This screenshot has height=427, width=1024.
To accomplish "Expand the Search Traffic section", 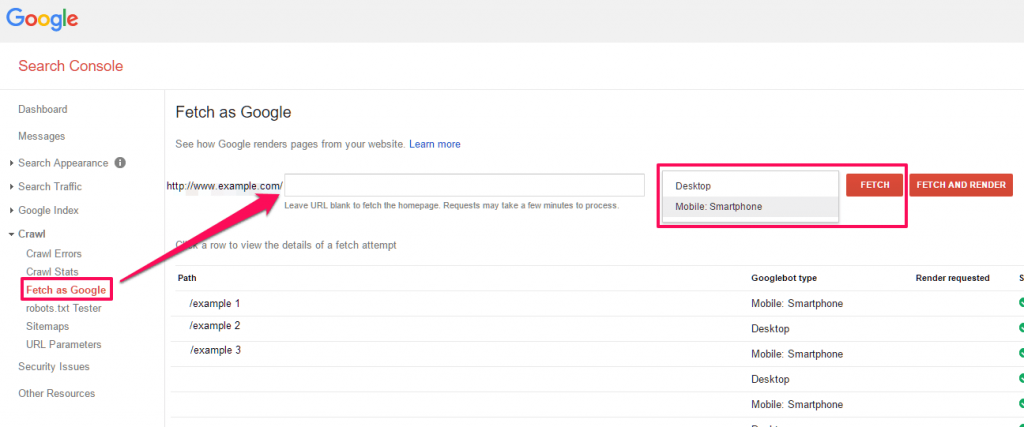I will pos(50,186).
